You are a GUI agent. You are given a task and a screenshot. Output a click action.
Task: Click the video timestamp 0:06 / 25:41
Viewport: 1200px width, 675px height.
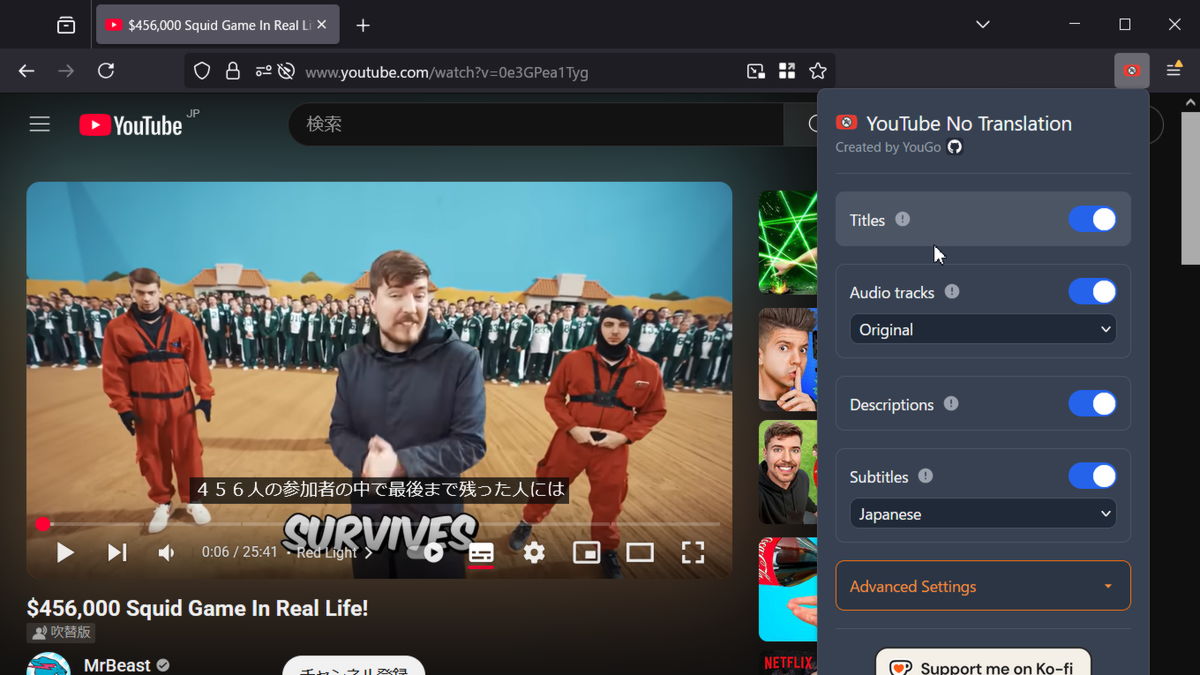[240, 552]
